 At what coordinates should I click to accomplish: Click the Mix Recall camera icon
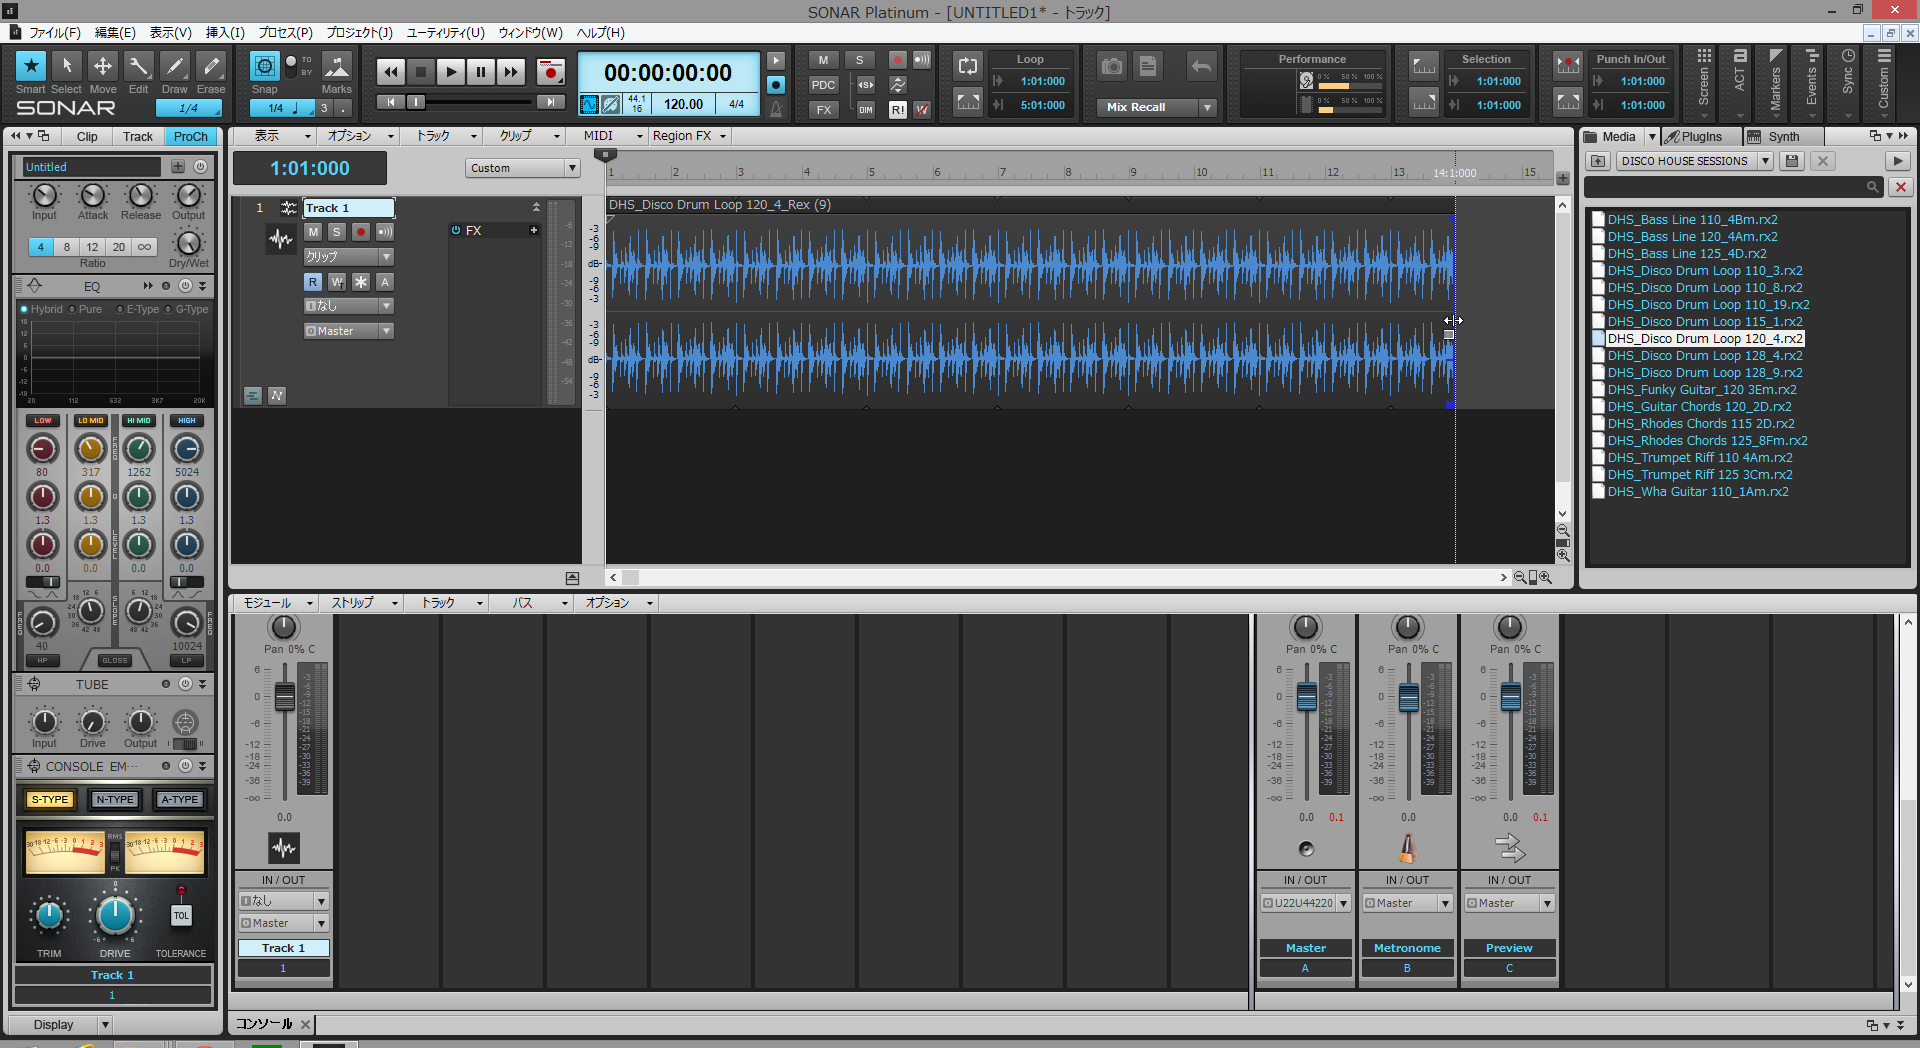pyautogui.click(x=1112, y=67)
